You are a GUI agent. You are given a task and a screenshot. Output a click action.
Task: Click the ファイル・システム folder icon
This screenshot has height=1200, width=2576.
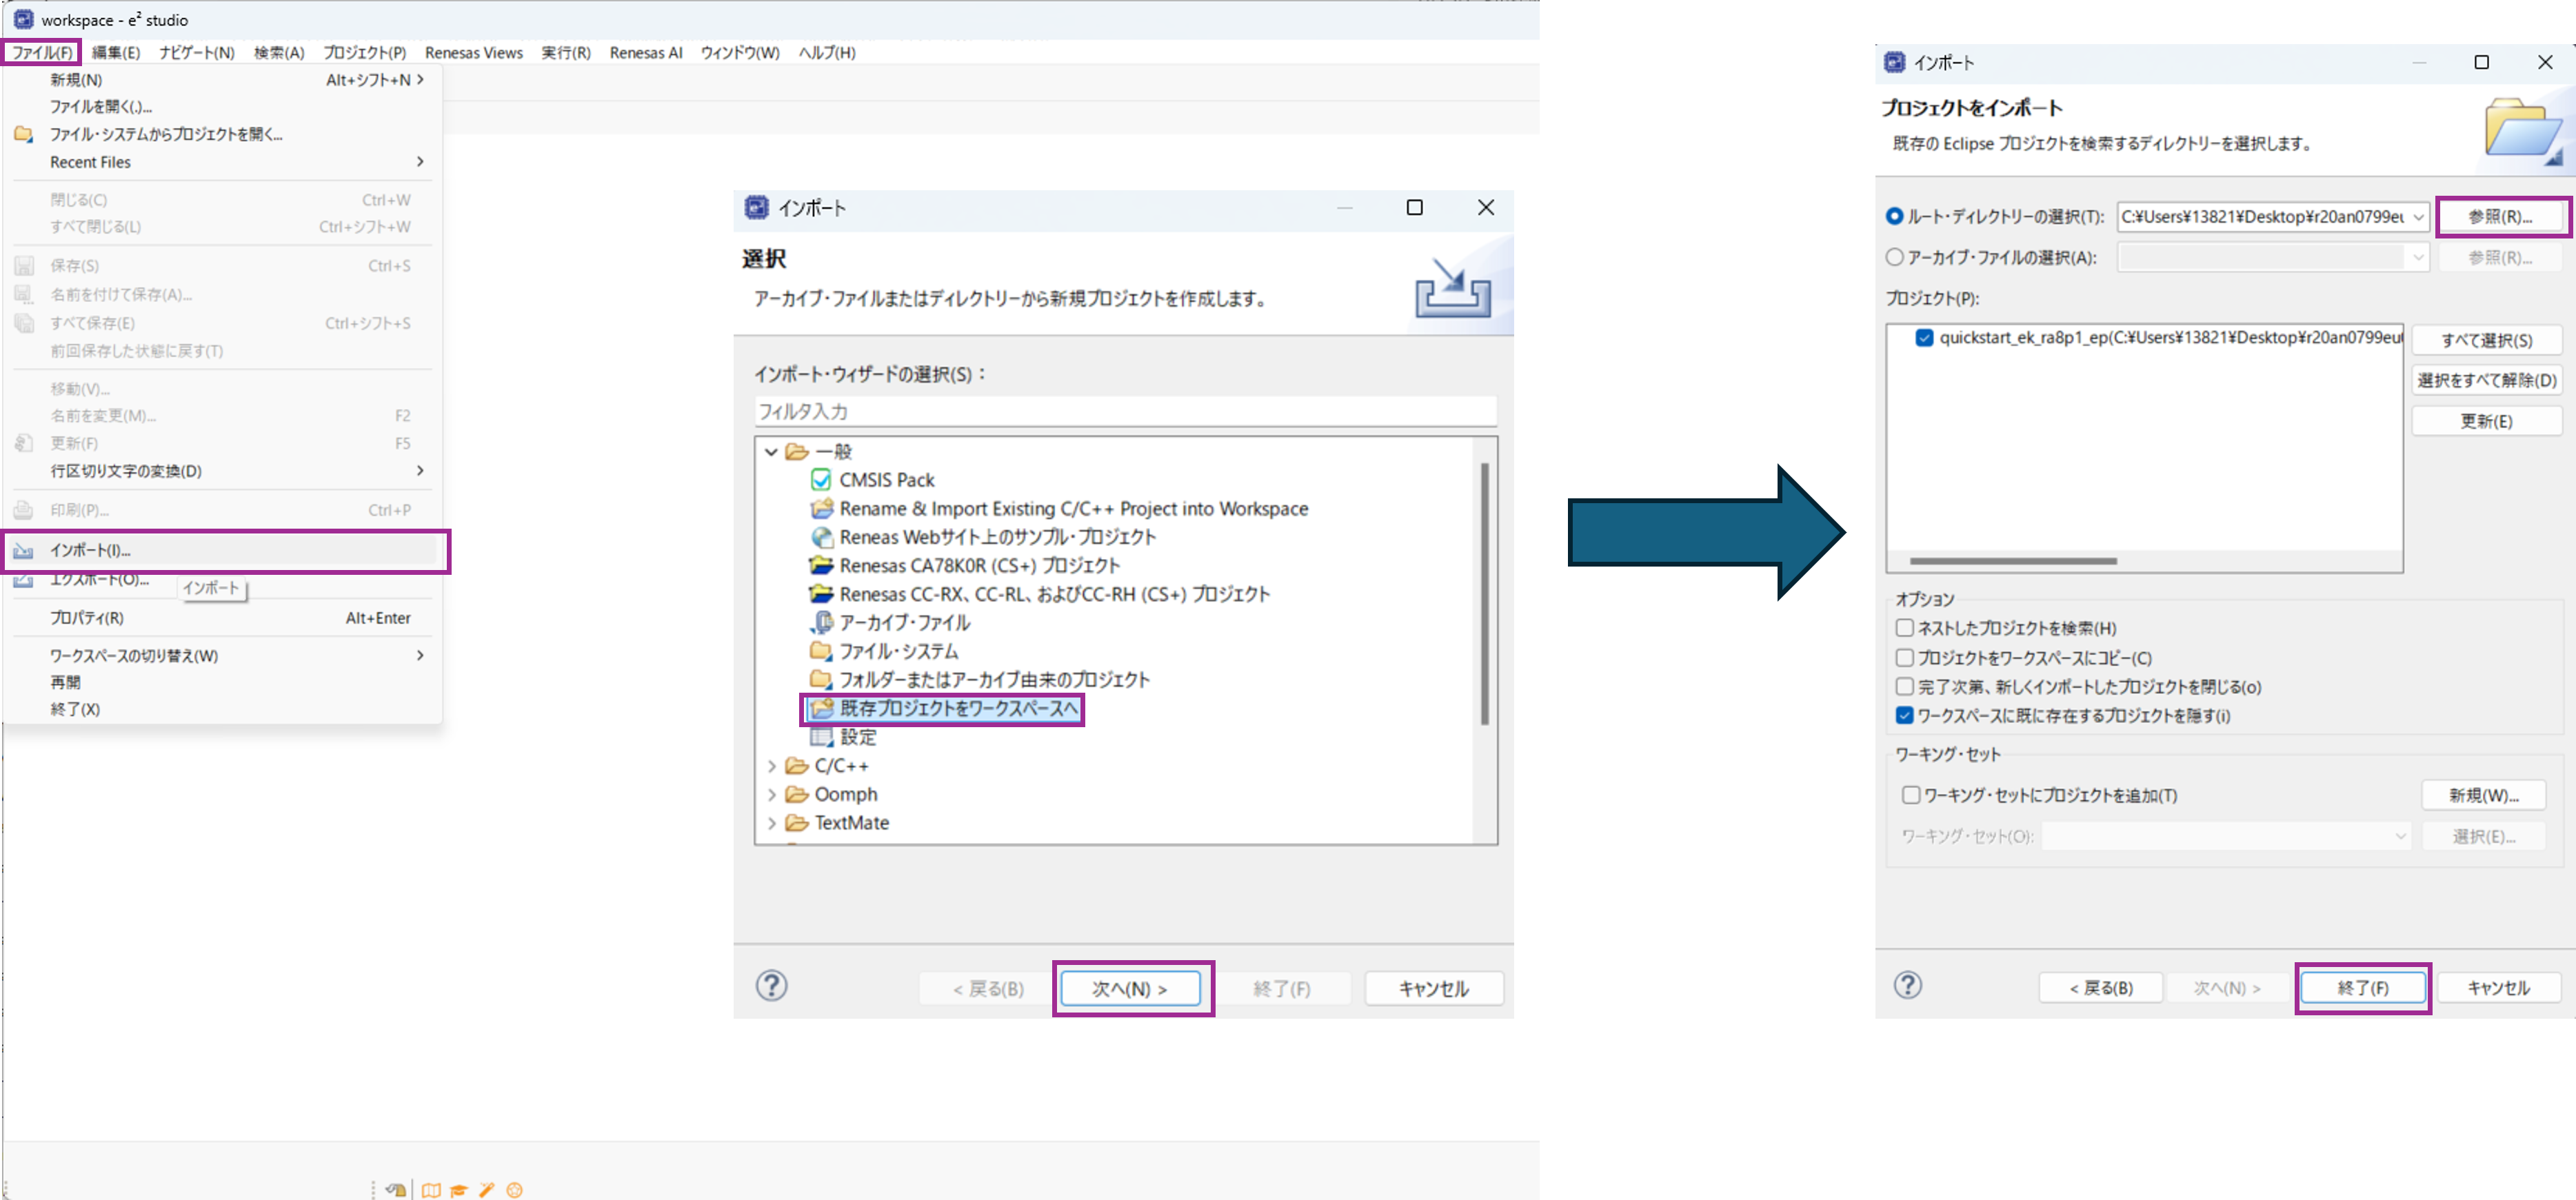(821, 651)
